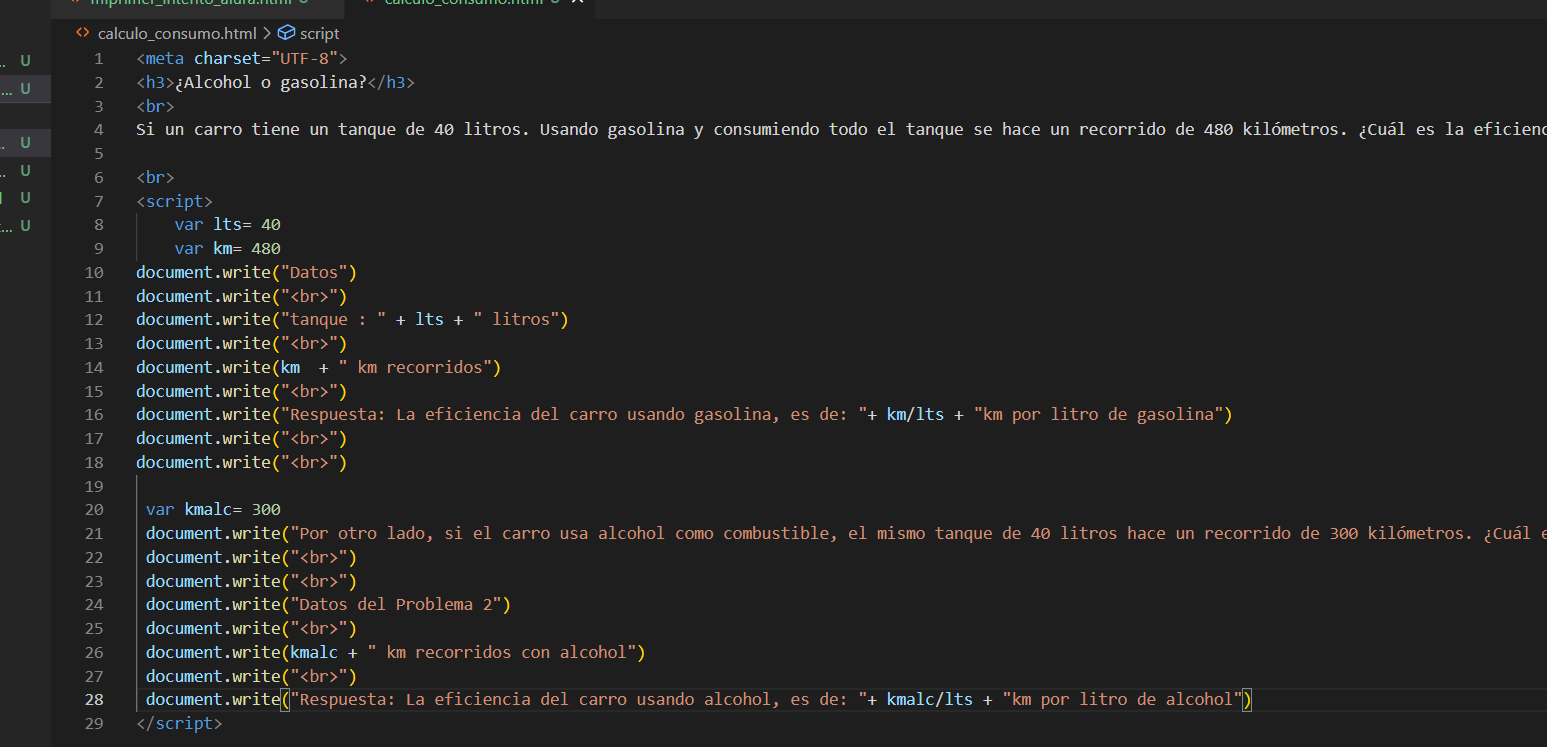Click the km/lts expression on line 16
The image size is (1547, 747).
[915, 414]
